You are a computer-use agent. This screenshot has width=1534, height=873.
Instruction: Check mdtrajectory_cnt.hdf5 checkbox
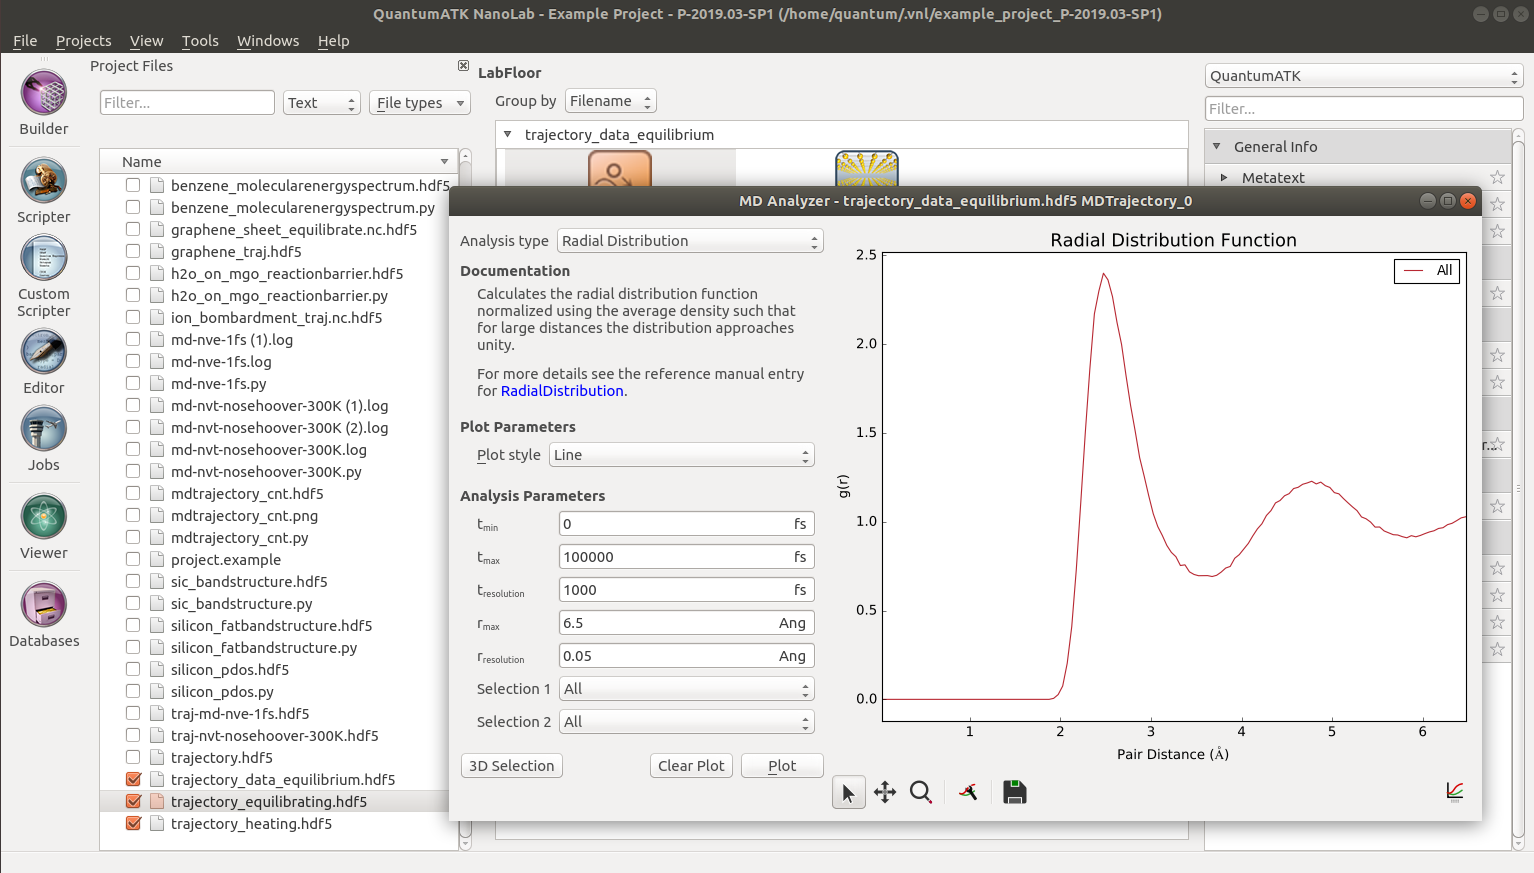click(x=133, y=493)
